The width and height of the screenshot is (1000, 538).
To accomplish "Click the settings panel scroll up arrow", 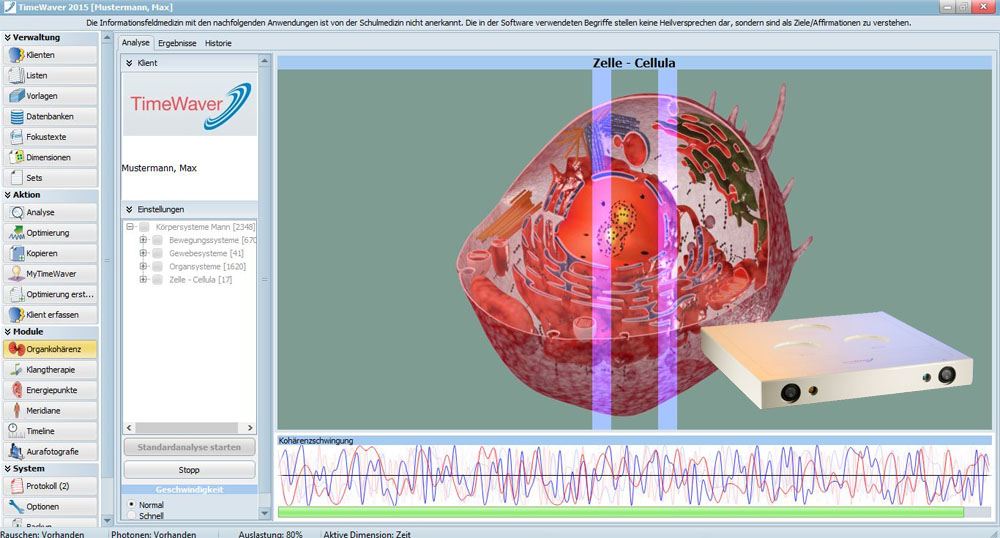I will click(x=265, y=61).
